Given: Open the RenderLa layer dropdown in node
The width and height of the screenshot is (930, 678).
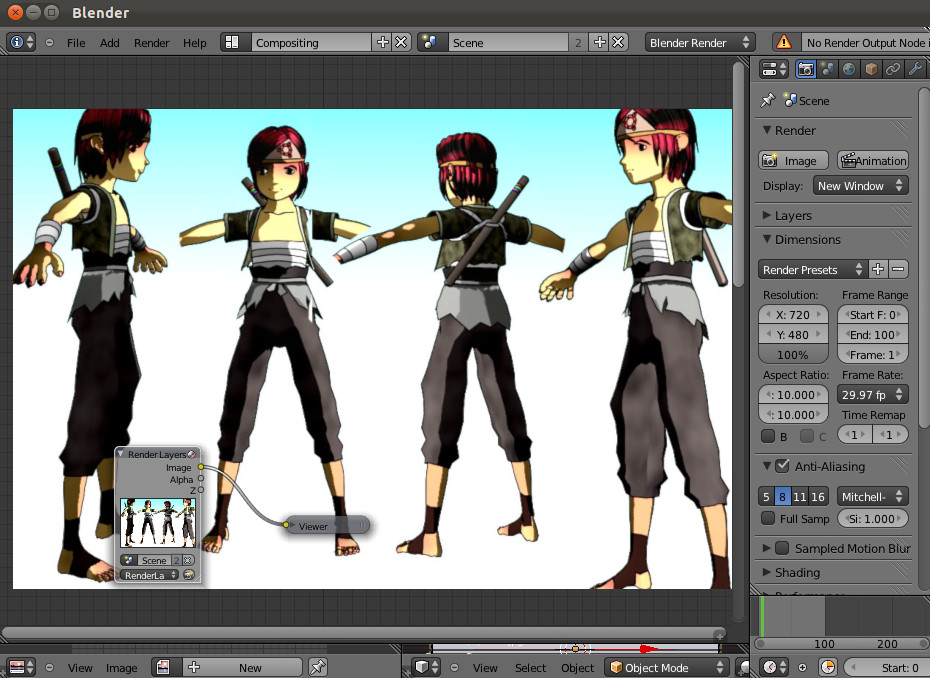Looking at the screenshot, I should point(150,575).
